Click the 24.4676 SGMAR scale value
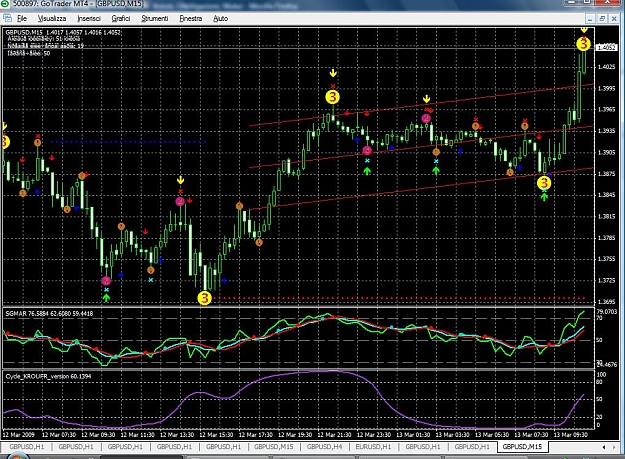Screen dimensions: 625x459 coord(607,364)
